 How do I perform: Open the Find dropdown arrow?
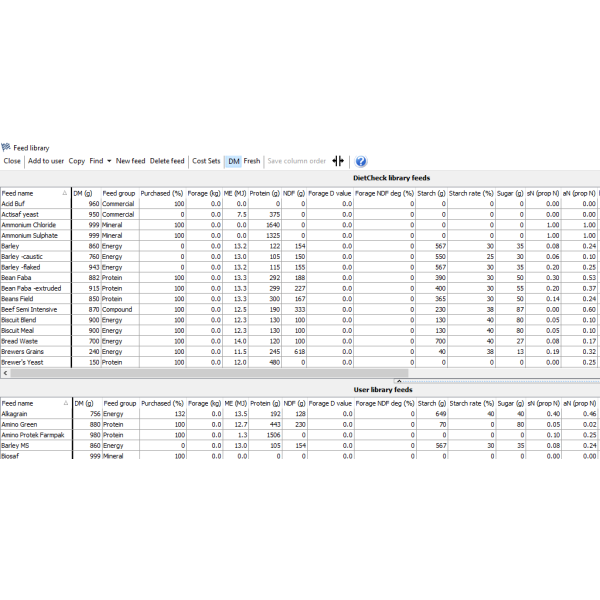point(109,161)
